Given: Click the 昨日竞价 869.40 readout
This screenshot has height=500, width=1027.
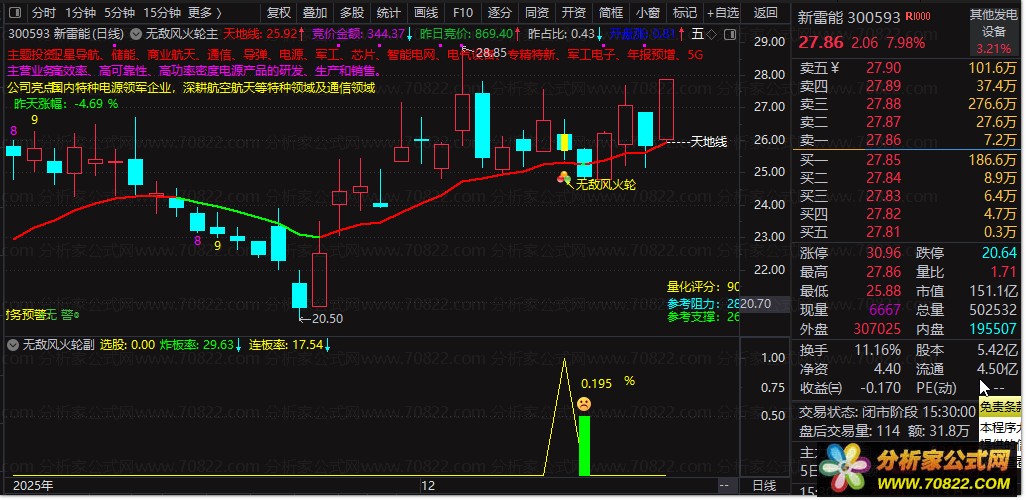Looking at the screenshot, I should pos(470,33).
